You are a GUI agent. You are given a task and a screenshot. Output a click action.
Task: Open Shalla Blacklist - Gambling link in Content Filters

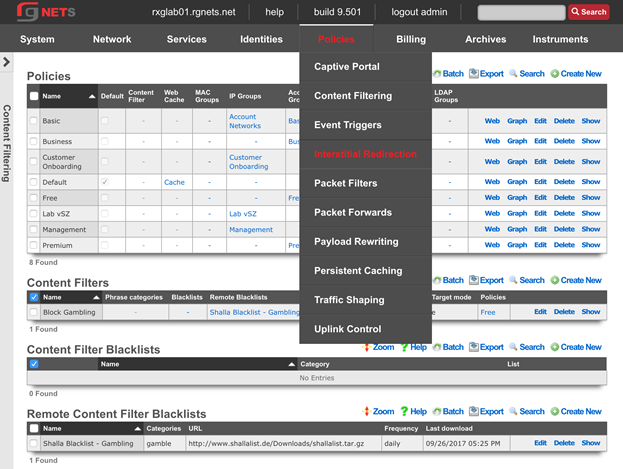255,312
